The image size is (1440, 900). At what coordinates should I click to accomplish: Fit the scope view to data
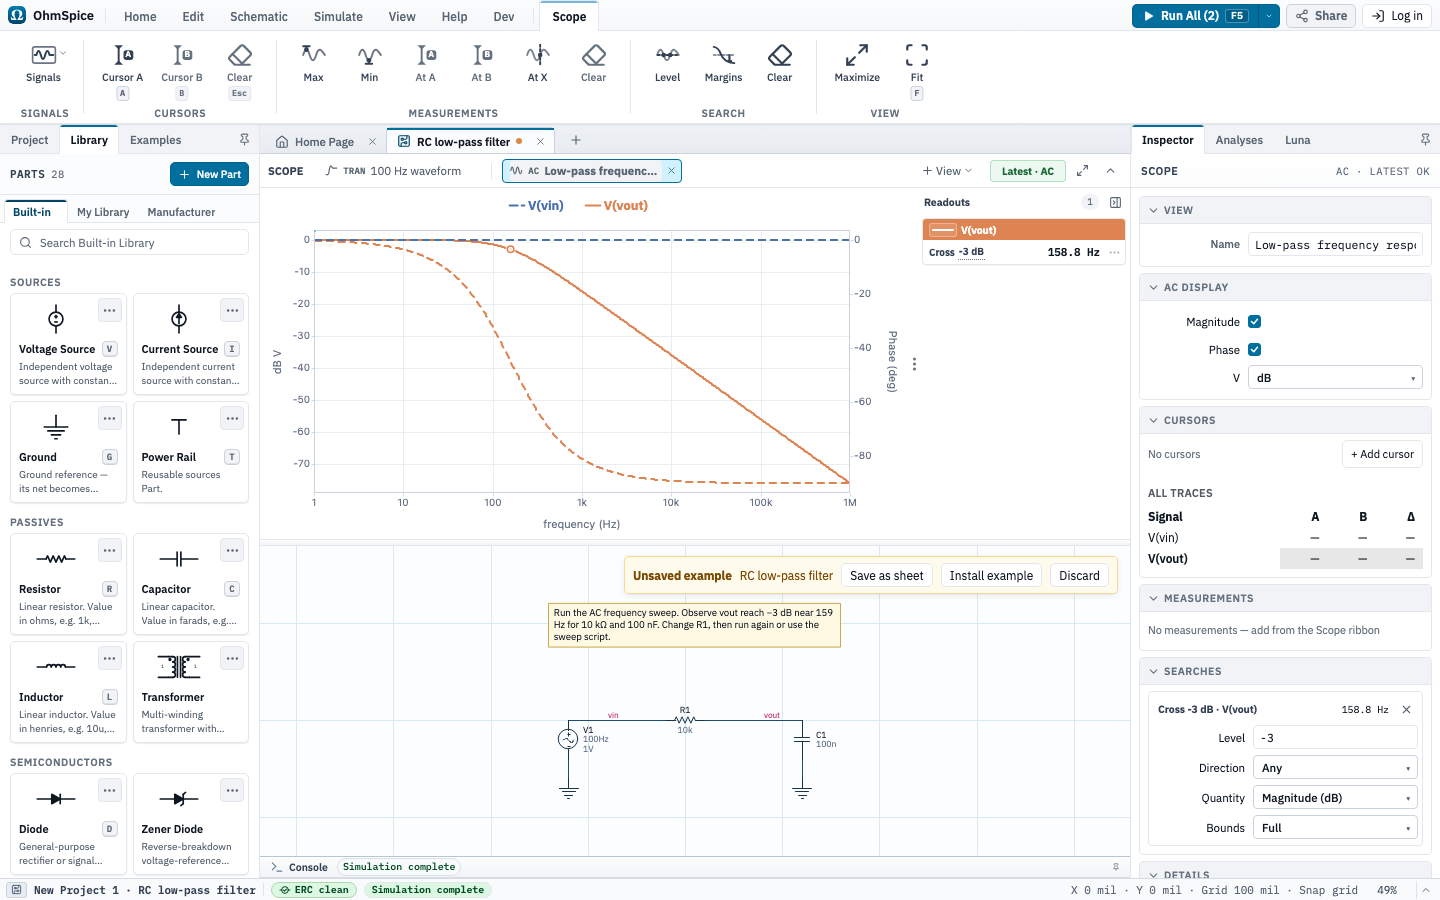(x=917, y=70)
